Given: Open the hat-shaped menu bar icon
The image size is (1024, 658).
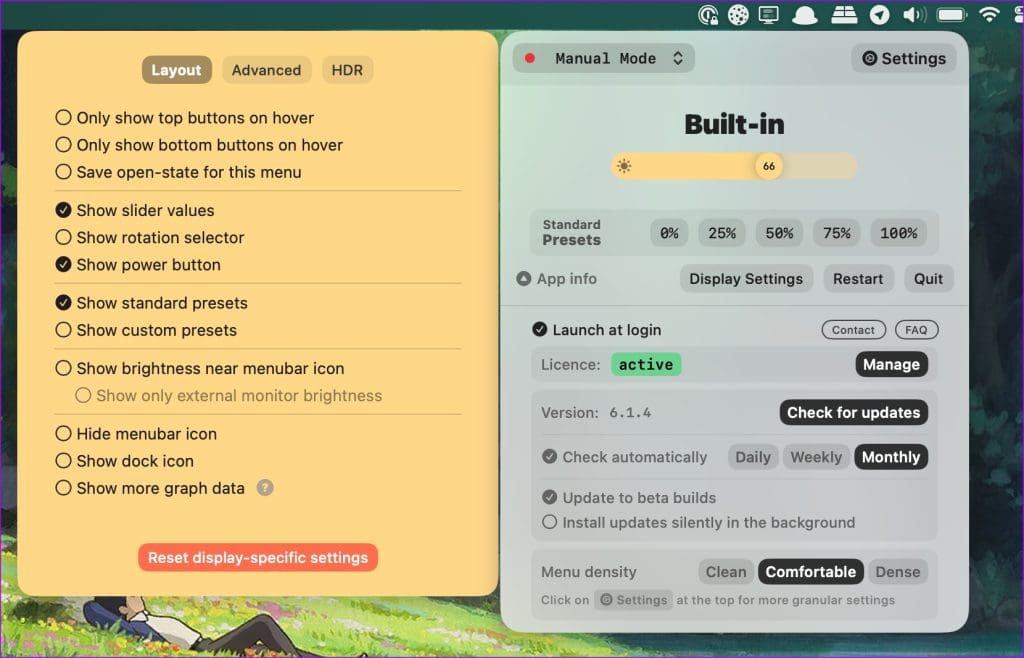Looking at the screenshot, I should click(x=805, y=15).
